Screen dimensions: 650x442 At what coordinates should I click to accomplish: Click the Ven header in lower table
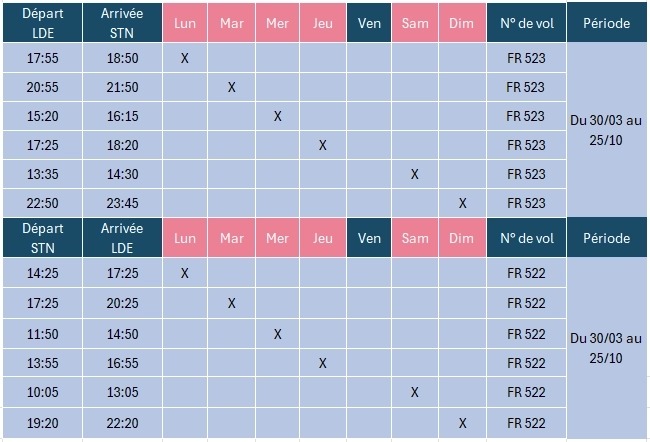(x=369, y=238)
